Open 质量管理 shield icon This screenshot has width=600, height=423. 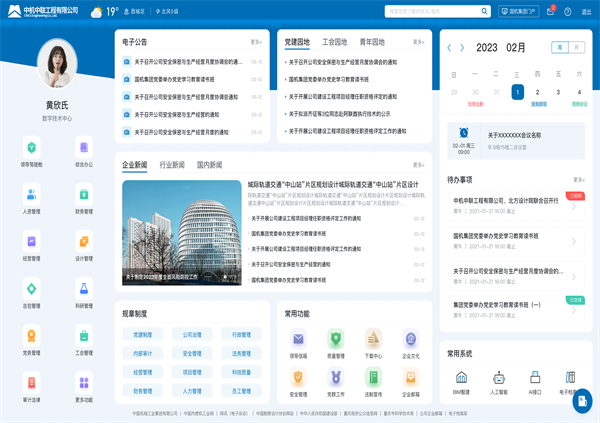tap(336, 339)
